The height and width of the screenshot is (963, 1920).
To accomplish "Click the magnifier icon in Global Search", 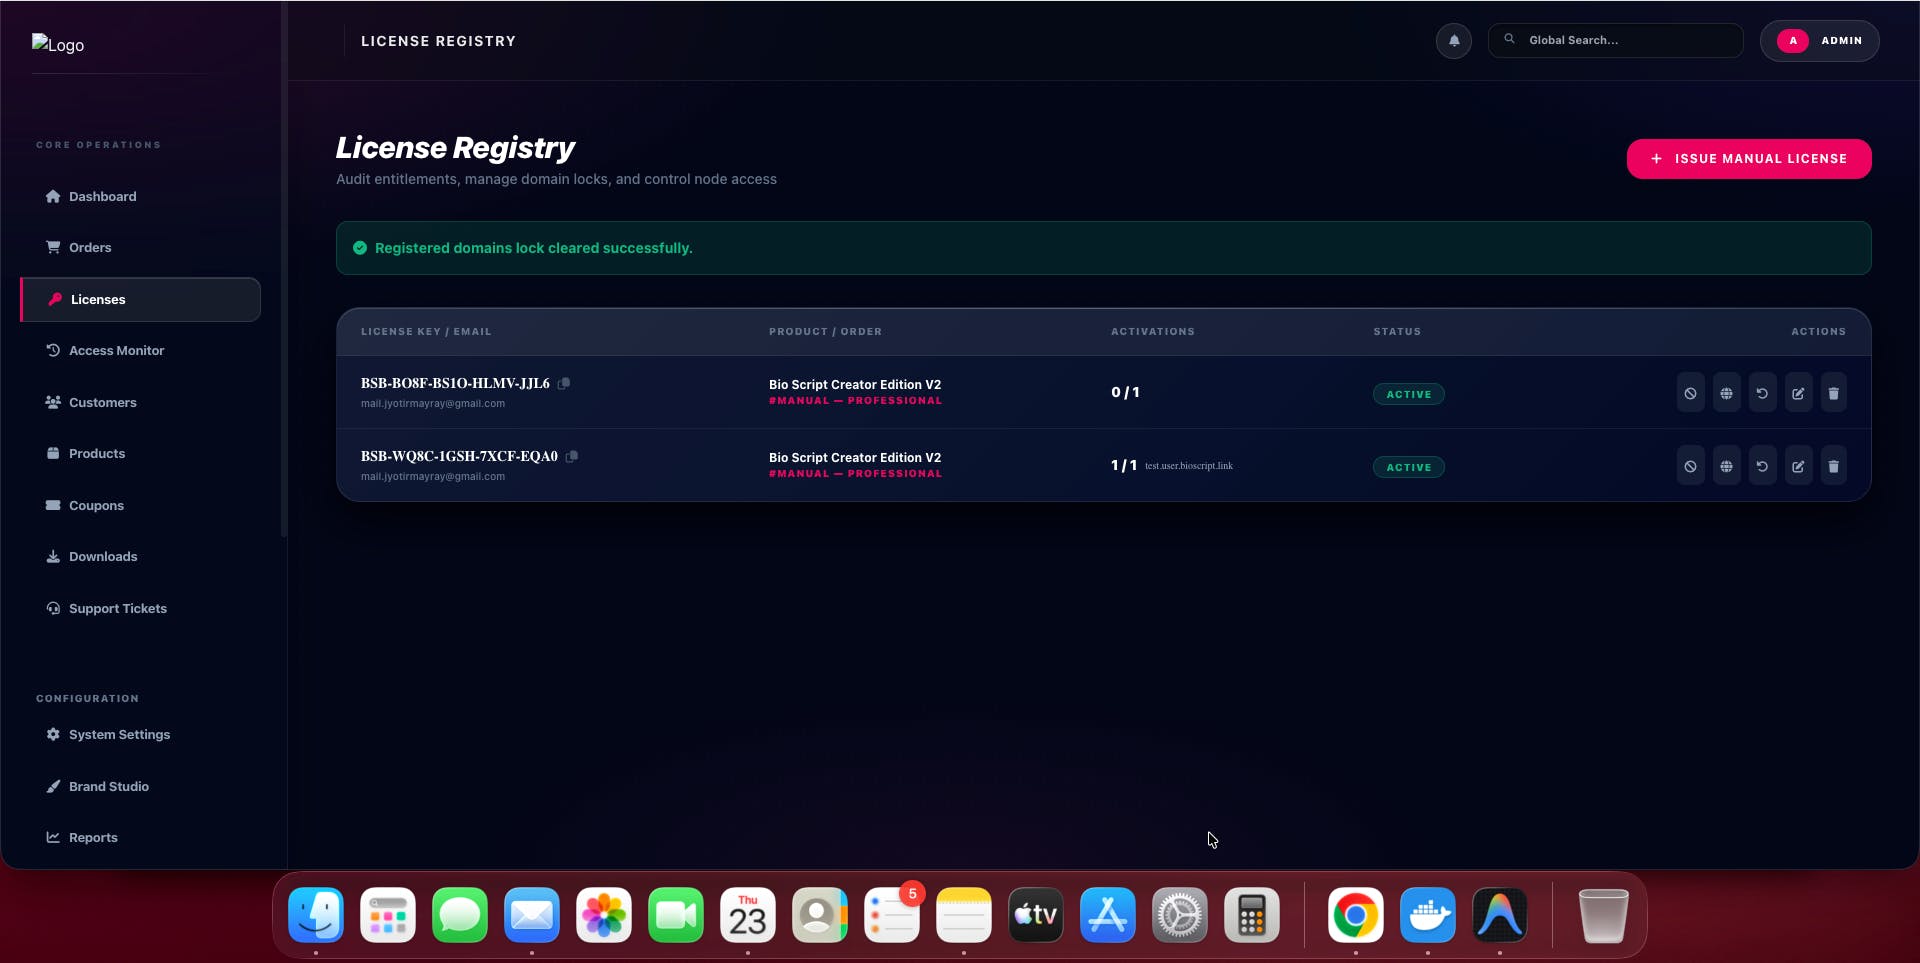I will pos(1510,39).
